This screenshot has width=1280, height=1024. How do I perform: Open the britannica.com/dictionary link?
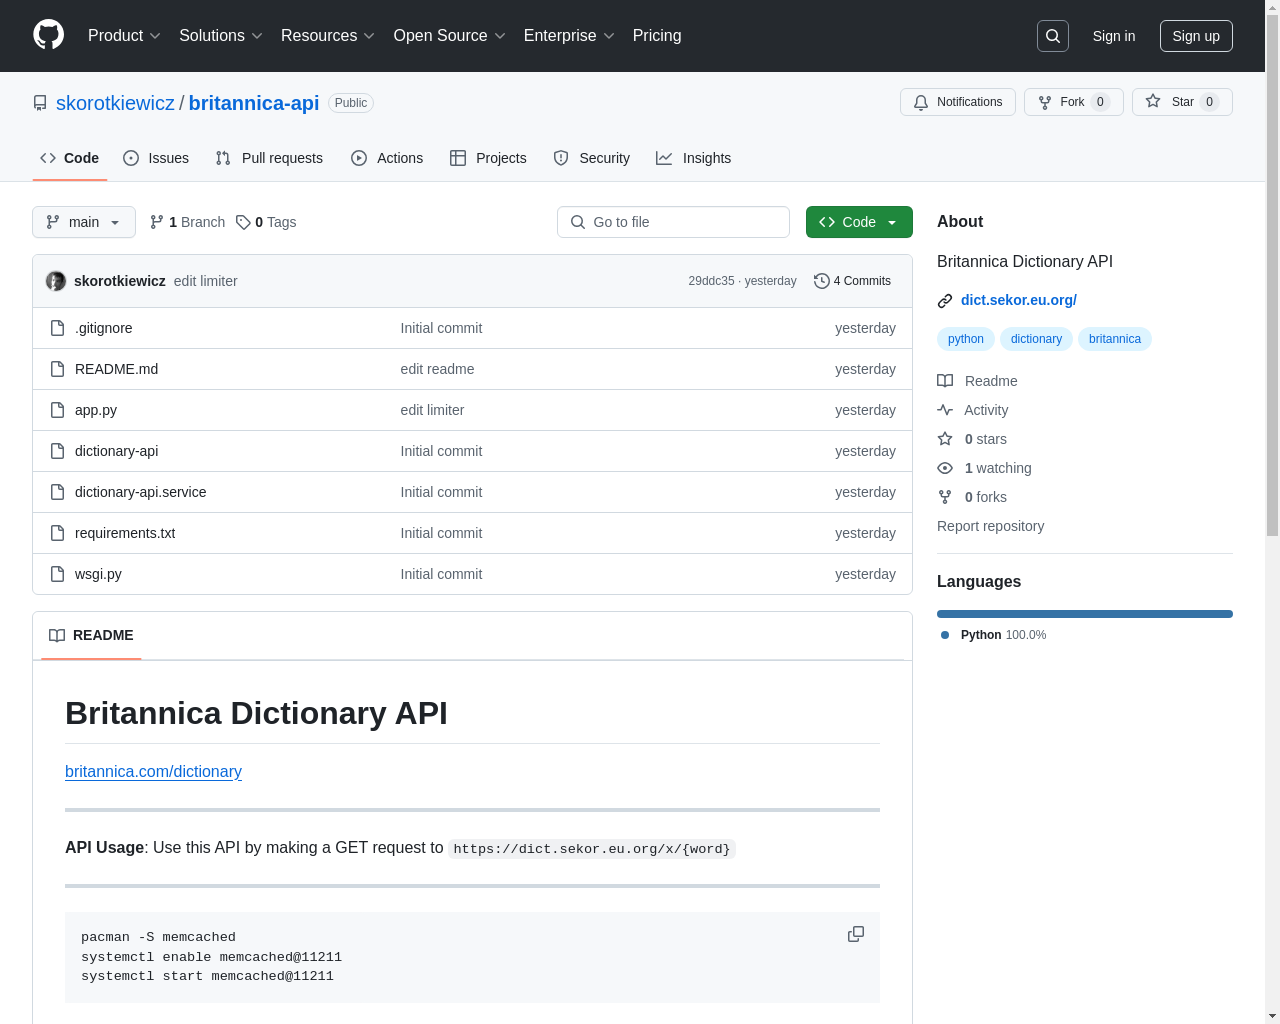point(153,772)
